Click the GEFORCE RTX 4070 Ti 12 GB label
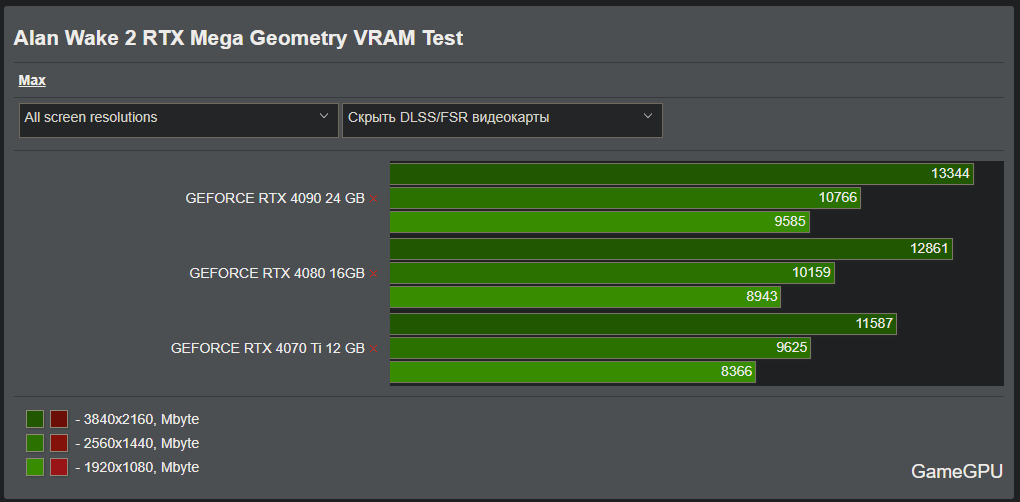The image size is (1020, 502). (268, 349)
